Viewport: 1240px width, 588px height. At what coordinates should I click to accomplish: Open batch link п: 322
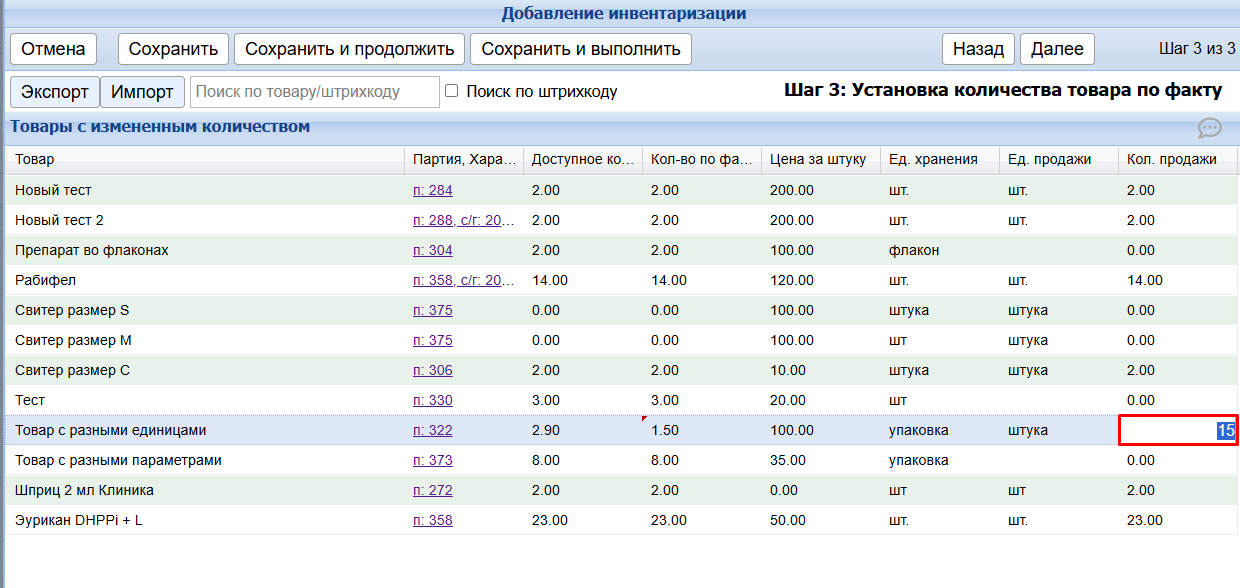pyautogui.click(x=432, y=430)
